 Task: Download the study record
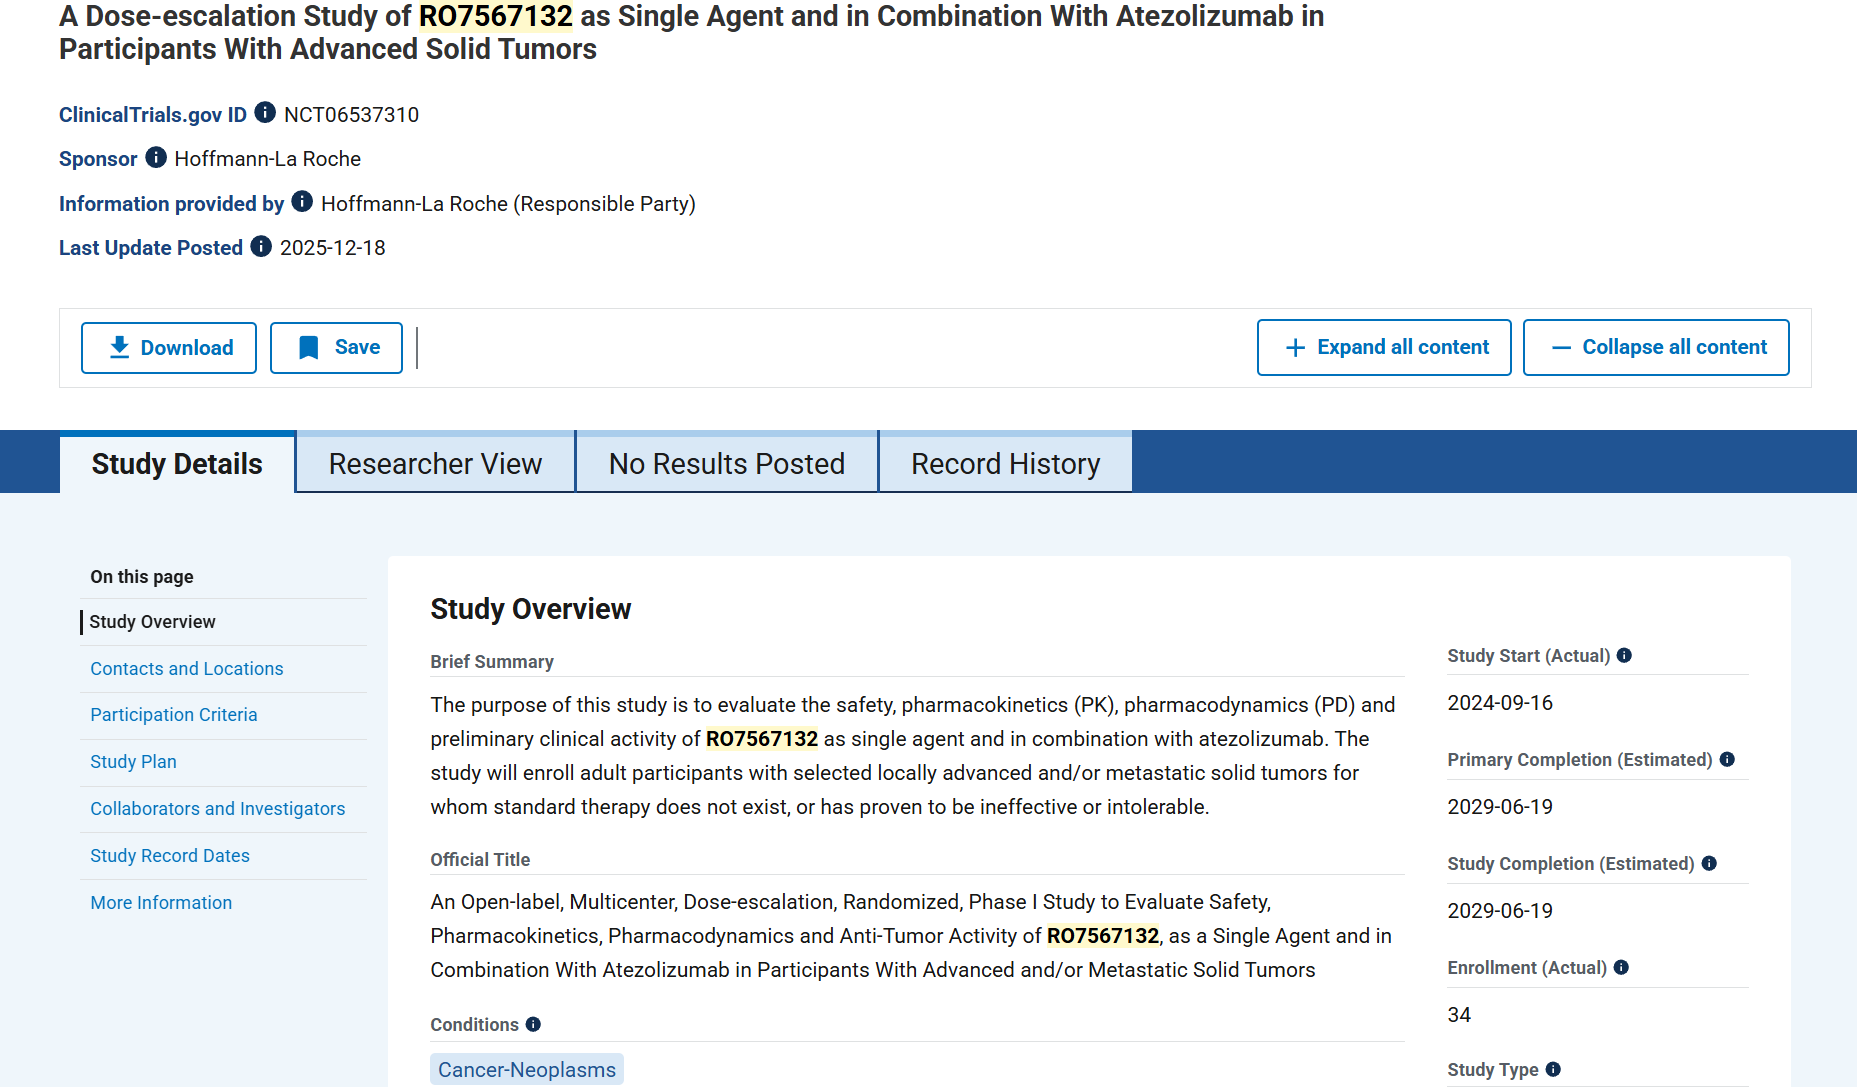pos(169,348)
